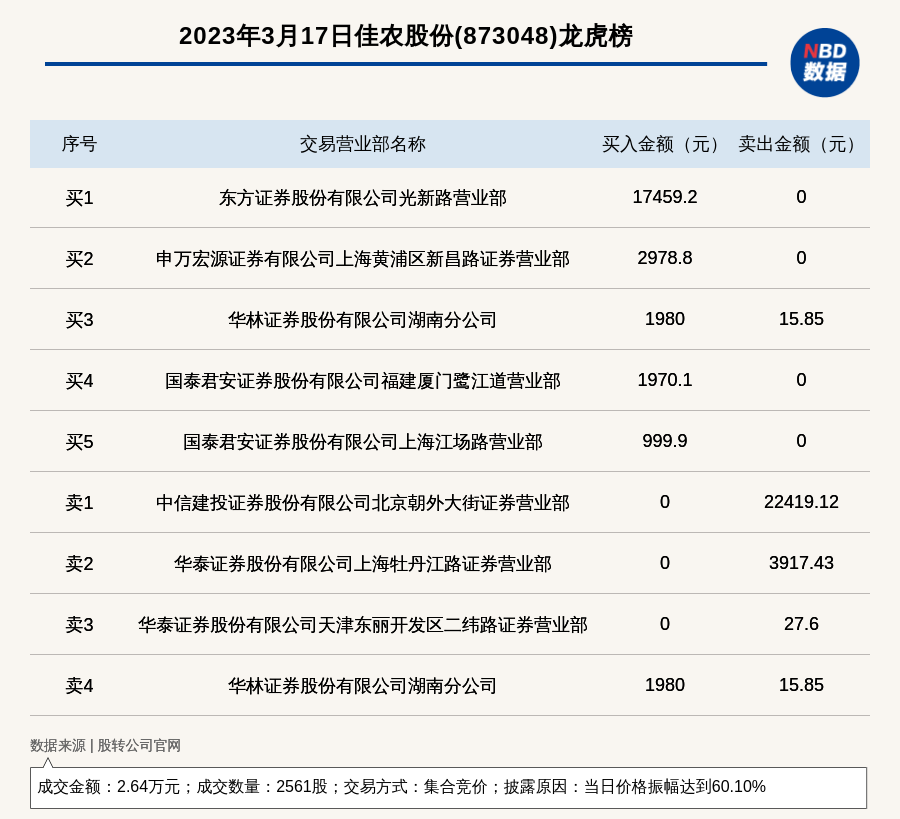Screen dimensions: 900x819
Task: Click the buy amount 0 in 卖3 row
Action: (665, 623)
